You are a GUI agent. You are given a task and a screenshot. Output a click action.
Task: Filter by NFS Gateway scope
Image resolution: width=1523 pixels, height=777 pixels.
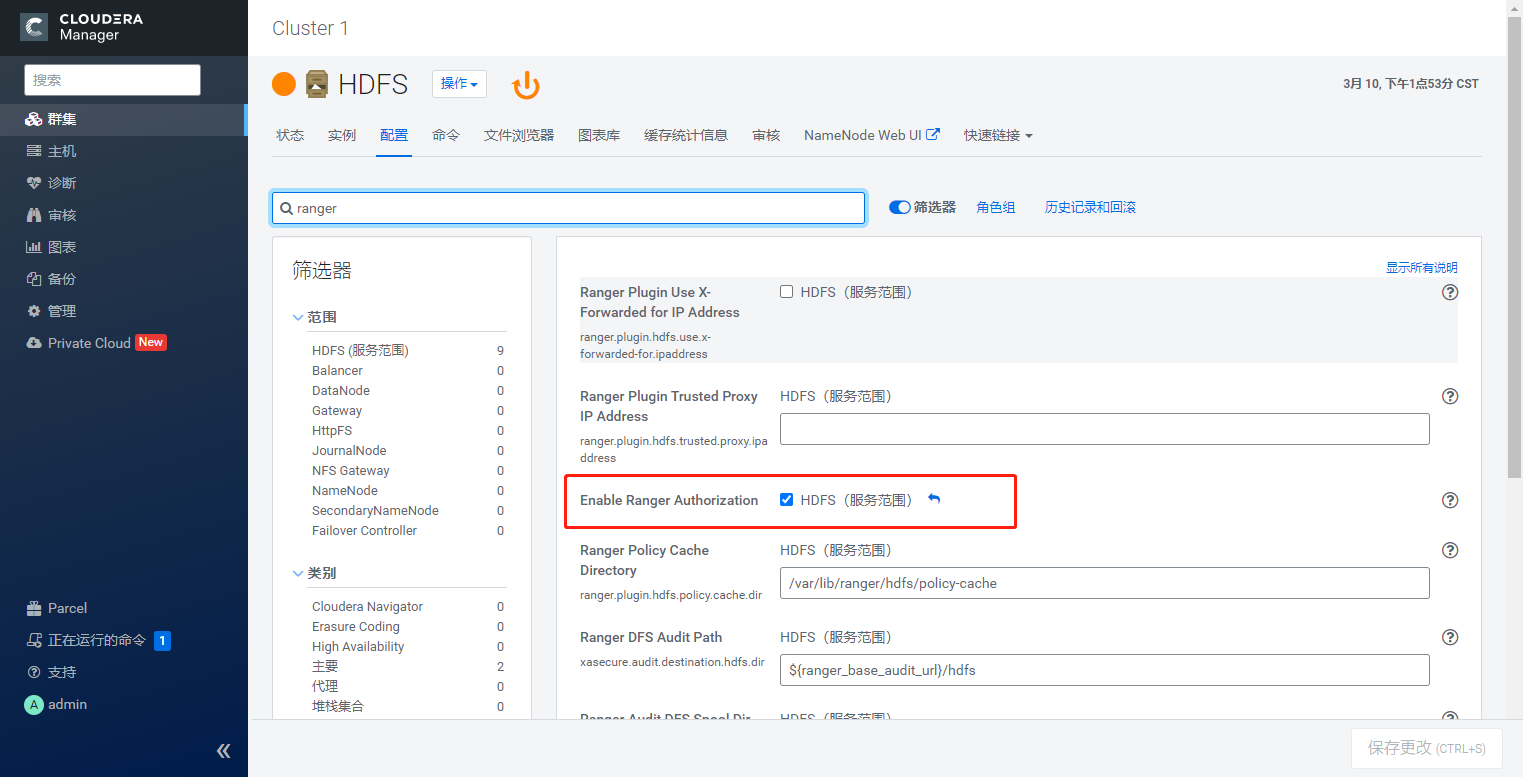351,470
